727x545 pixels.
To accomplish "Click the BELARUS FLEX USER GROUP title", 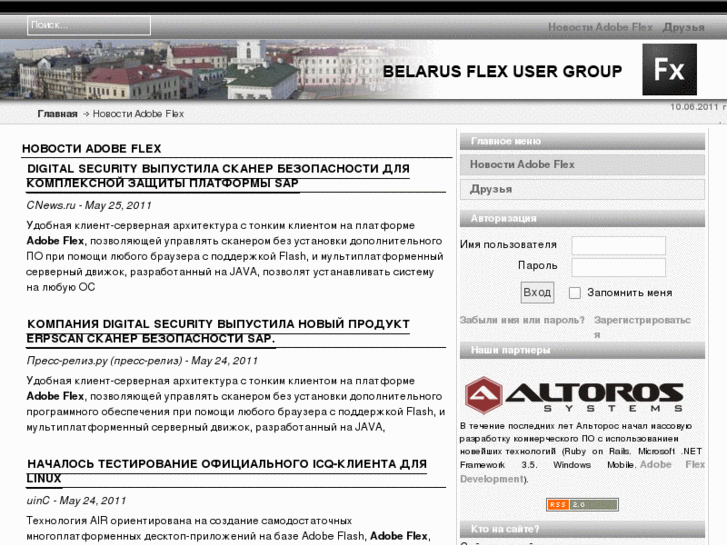I will click(502, 71).
